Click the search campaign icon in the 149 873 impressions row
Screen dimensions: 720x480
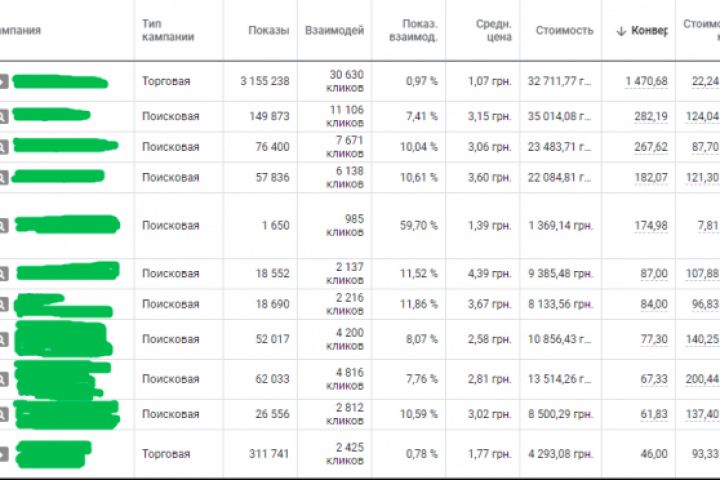[x=3, y=117]
